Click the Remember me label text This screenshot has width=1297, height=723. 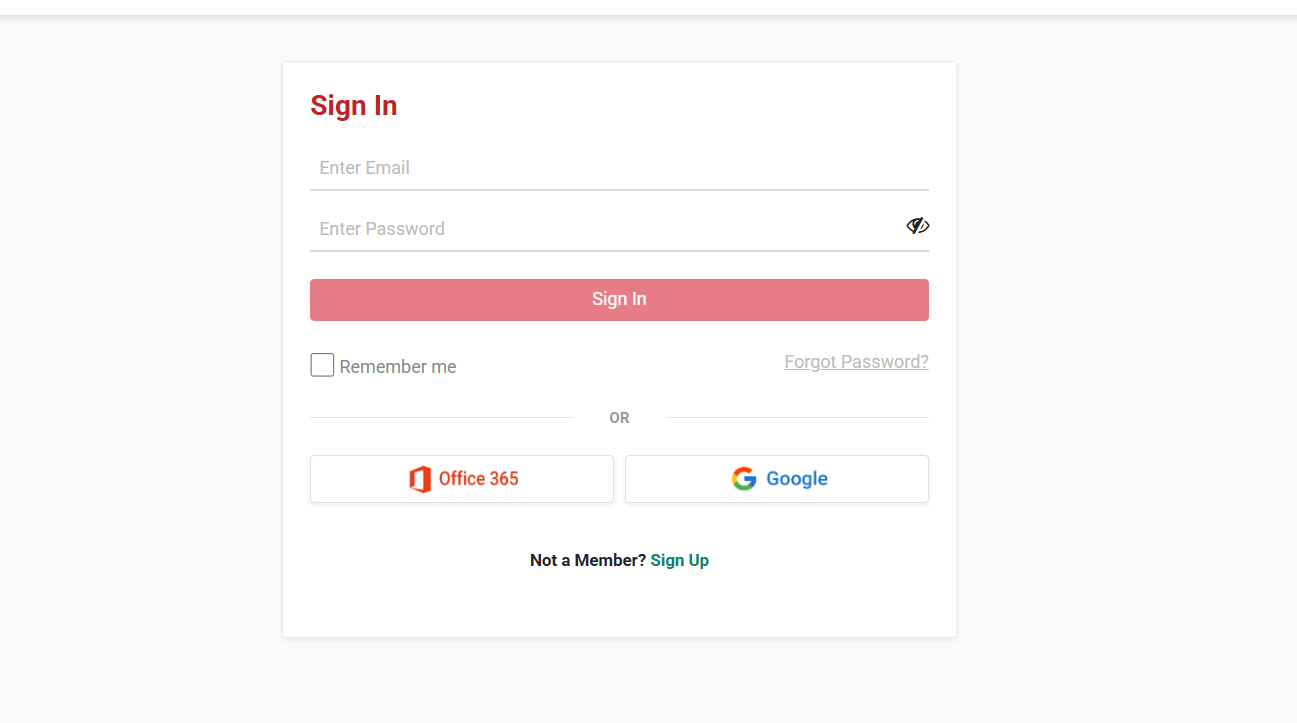(398, 367)
